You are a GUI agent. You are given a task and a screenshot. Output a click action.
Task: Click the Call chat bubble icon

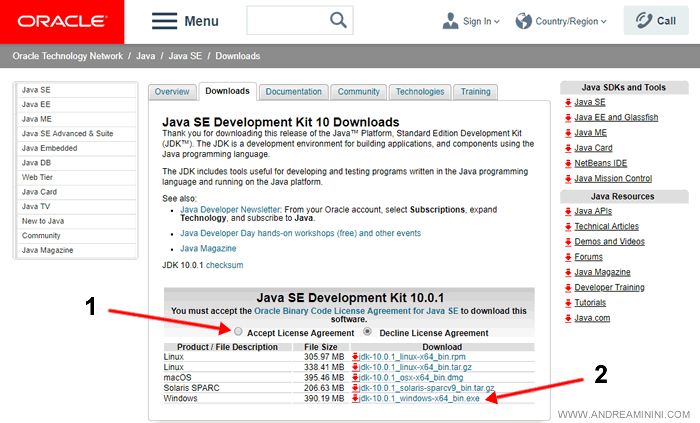point(640,21)
